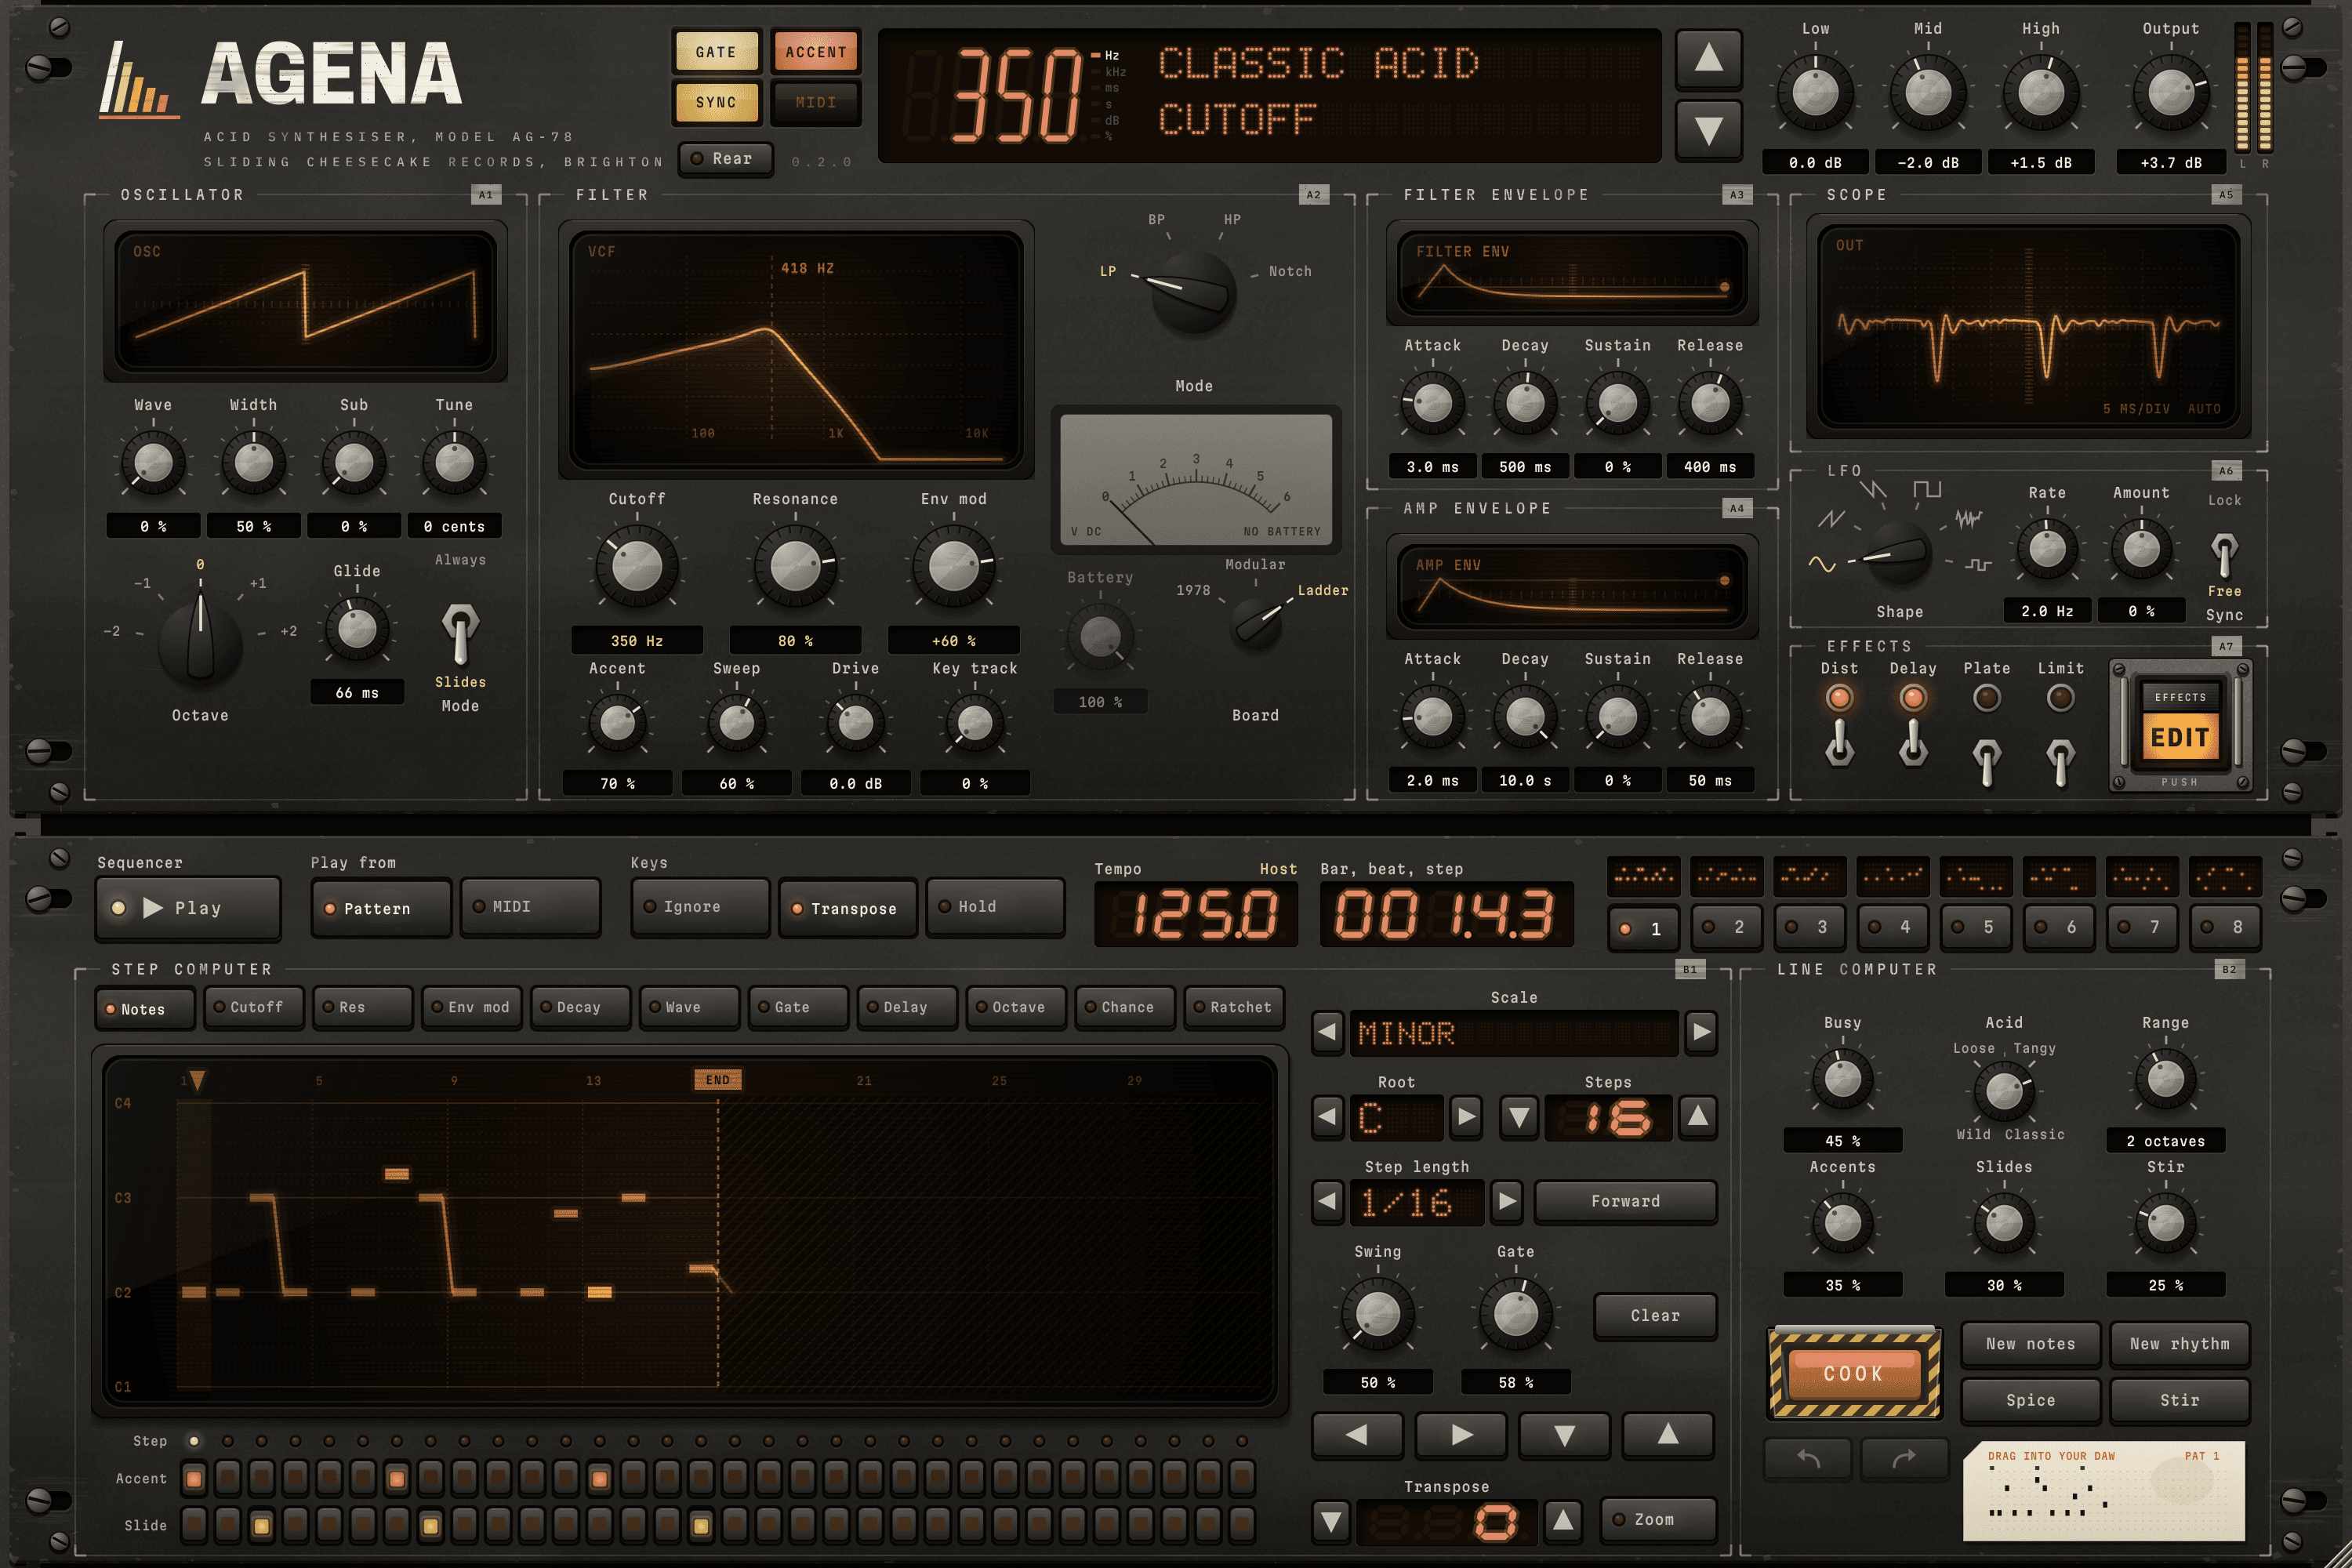Click the redo arrow in Line Computer
The height and width of the screenshot is (1568, 2352).
pos(1903,1459)
